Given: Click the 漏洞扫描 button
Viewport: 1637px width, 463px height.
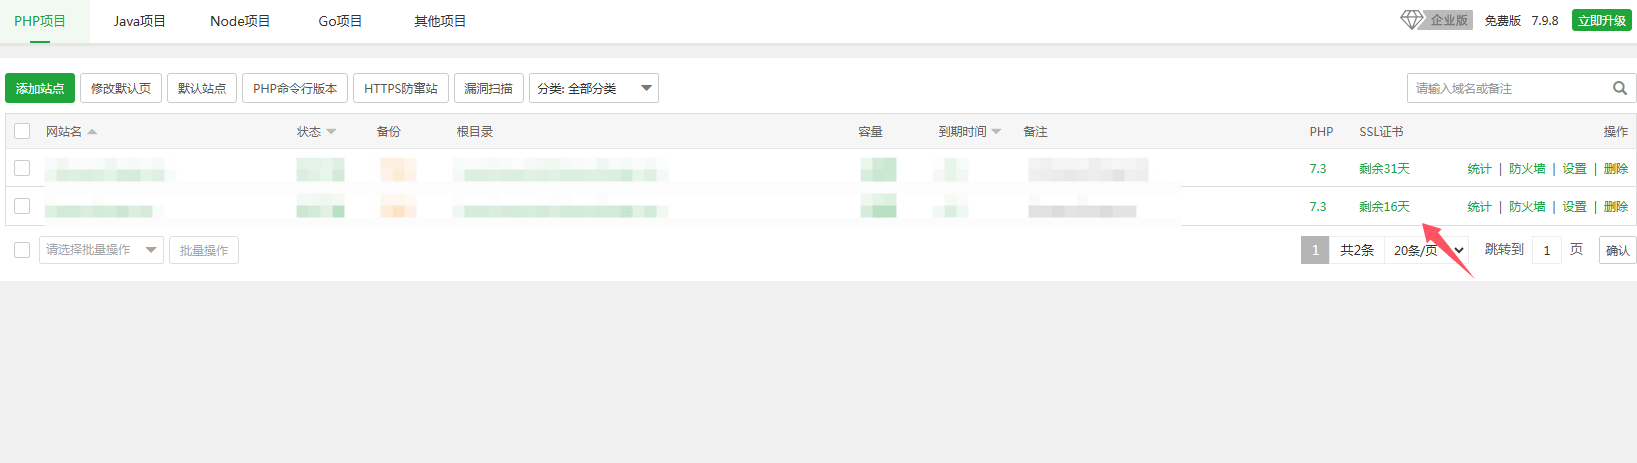Looking at the screenshot, I should point(488,88).
